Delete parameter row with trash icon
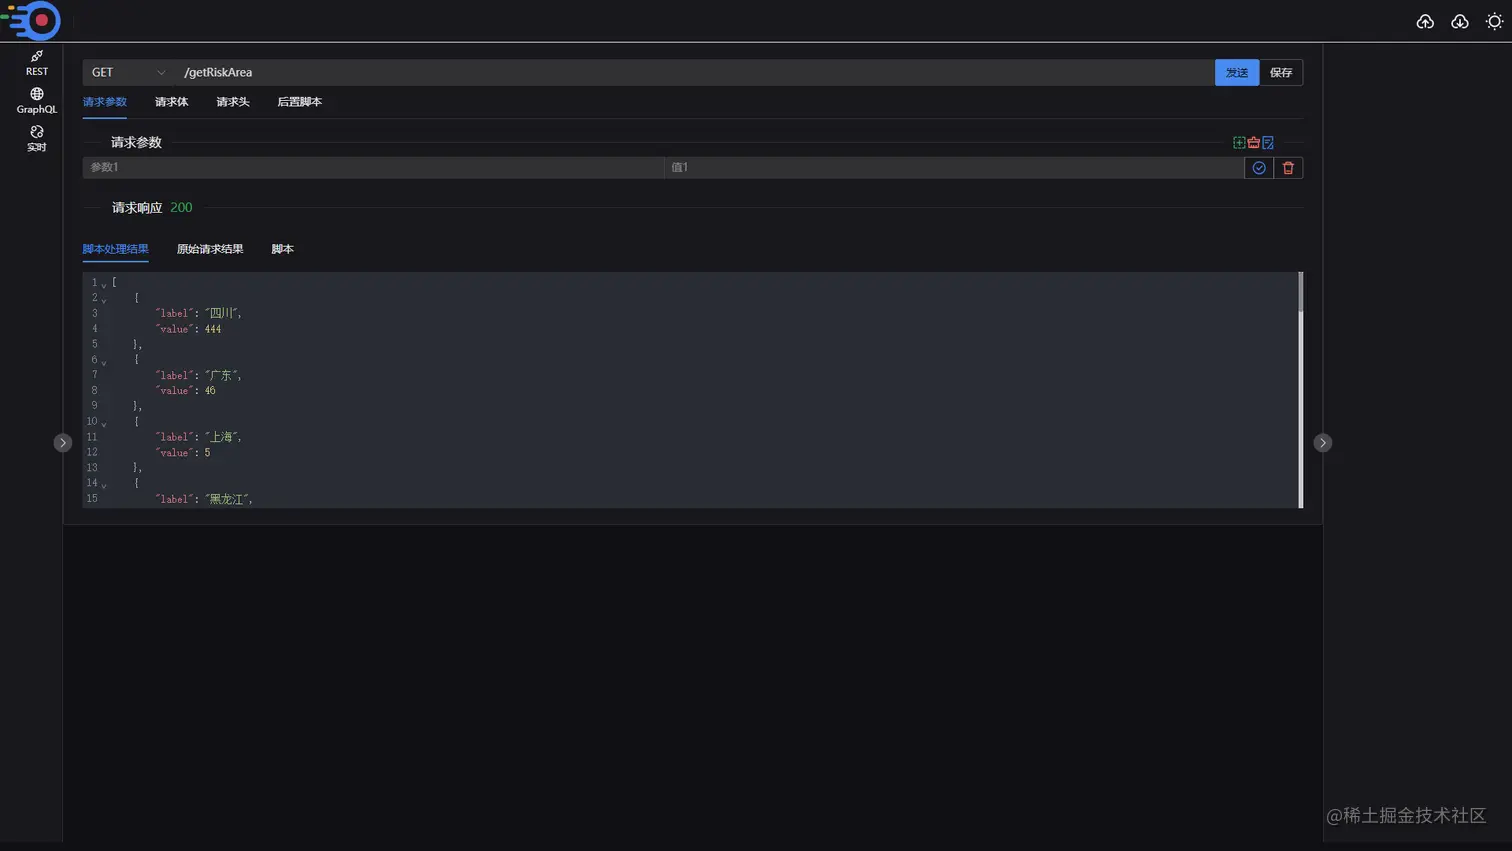1512x851 pixels. (1288, 168)
